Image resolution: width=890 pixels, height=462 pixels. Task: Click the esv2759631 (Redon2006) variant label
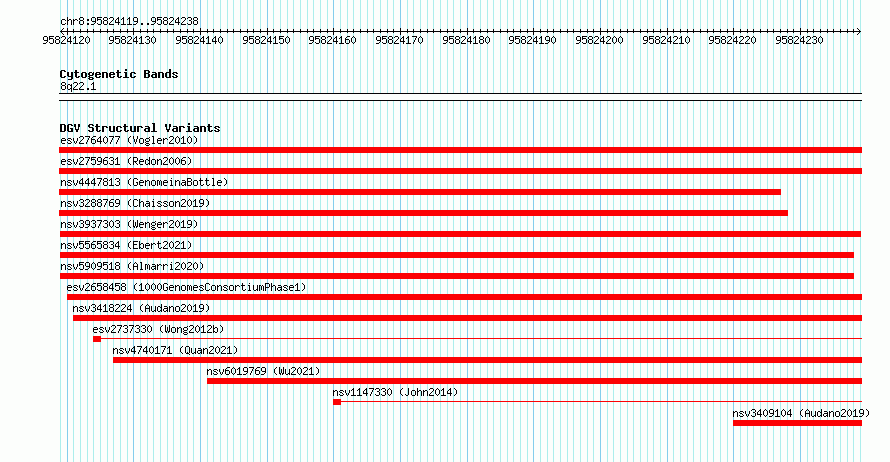point(126,161)
